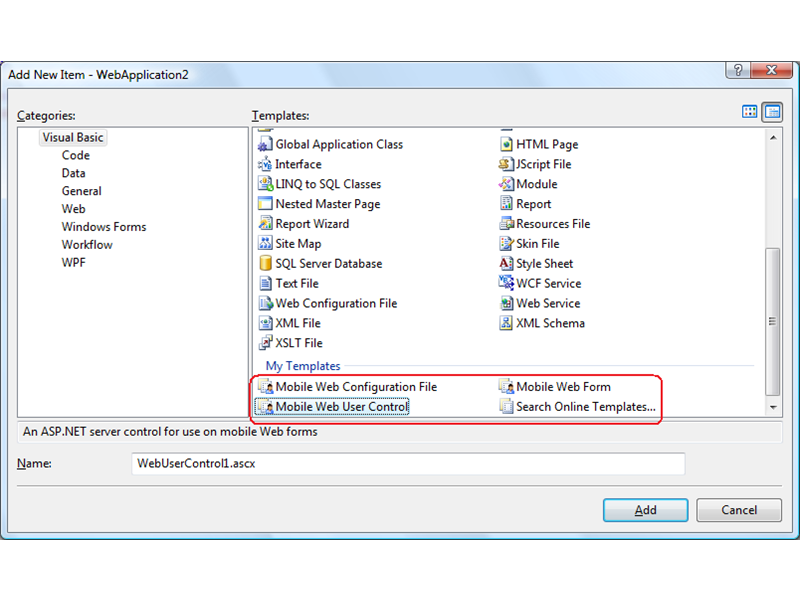Click the Cancel button
This screenshot has width=800, height=600.
pyautogui.click(x=739, y=510)
